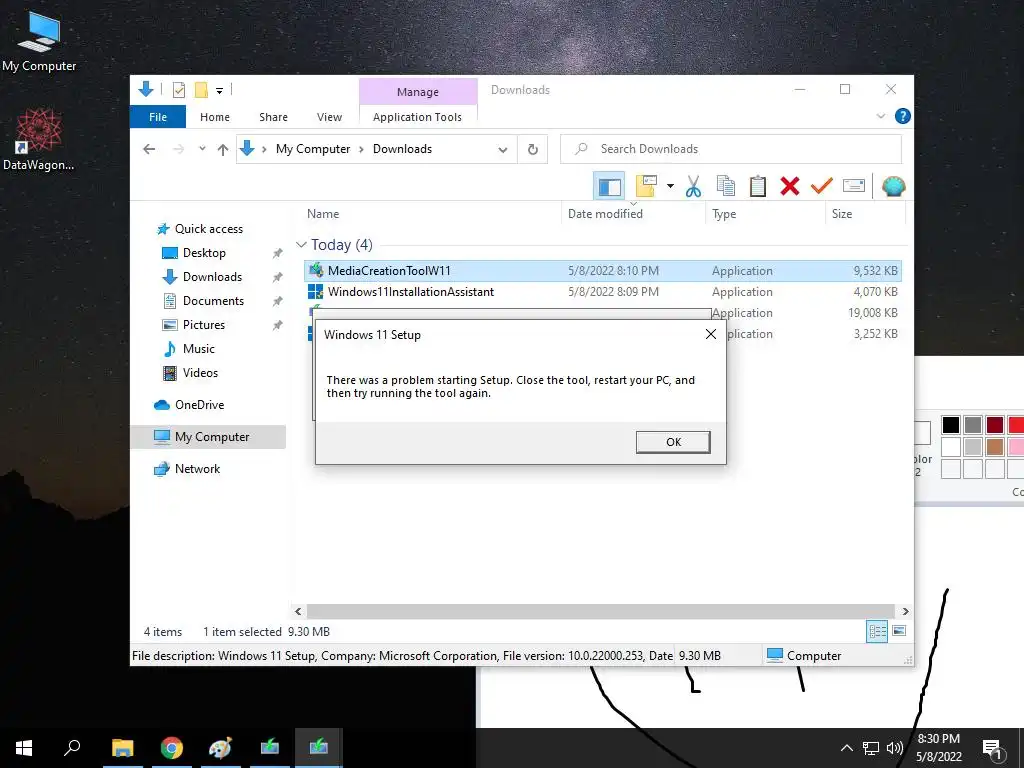This screenshot has height=768, width=1024.
Task: Click the Cut scissors toolbar icon
Action: (x=694, y=187)
